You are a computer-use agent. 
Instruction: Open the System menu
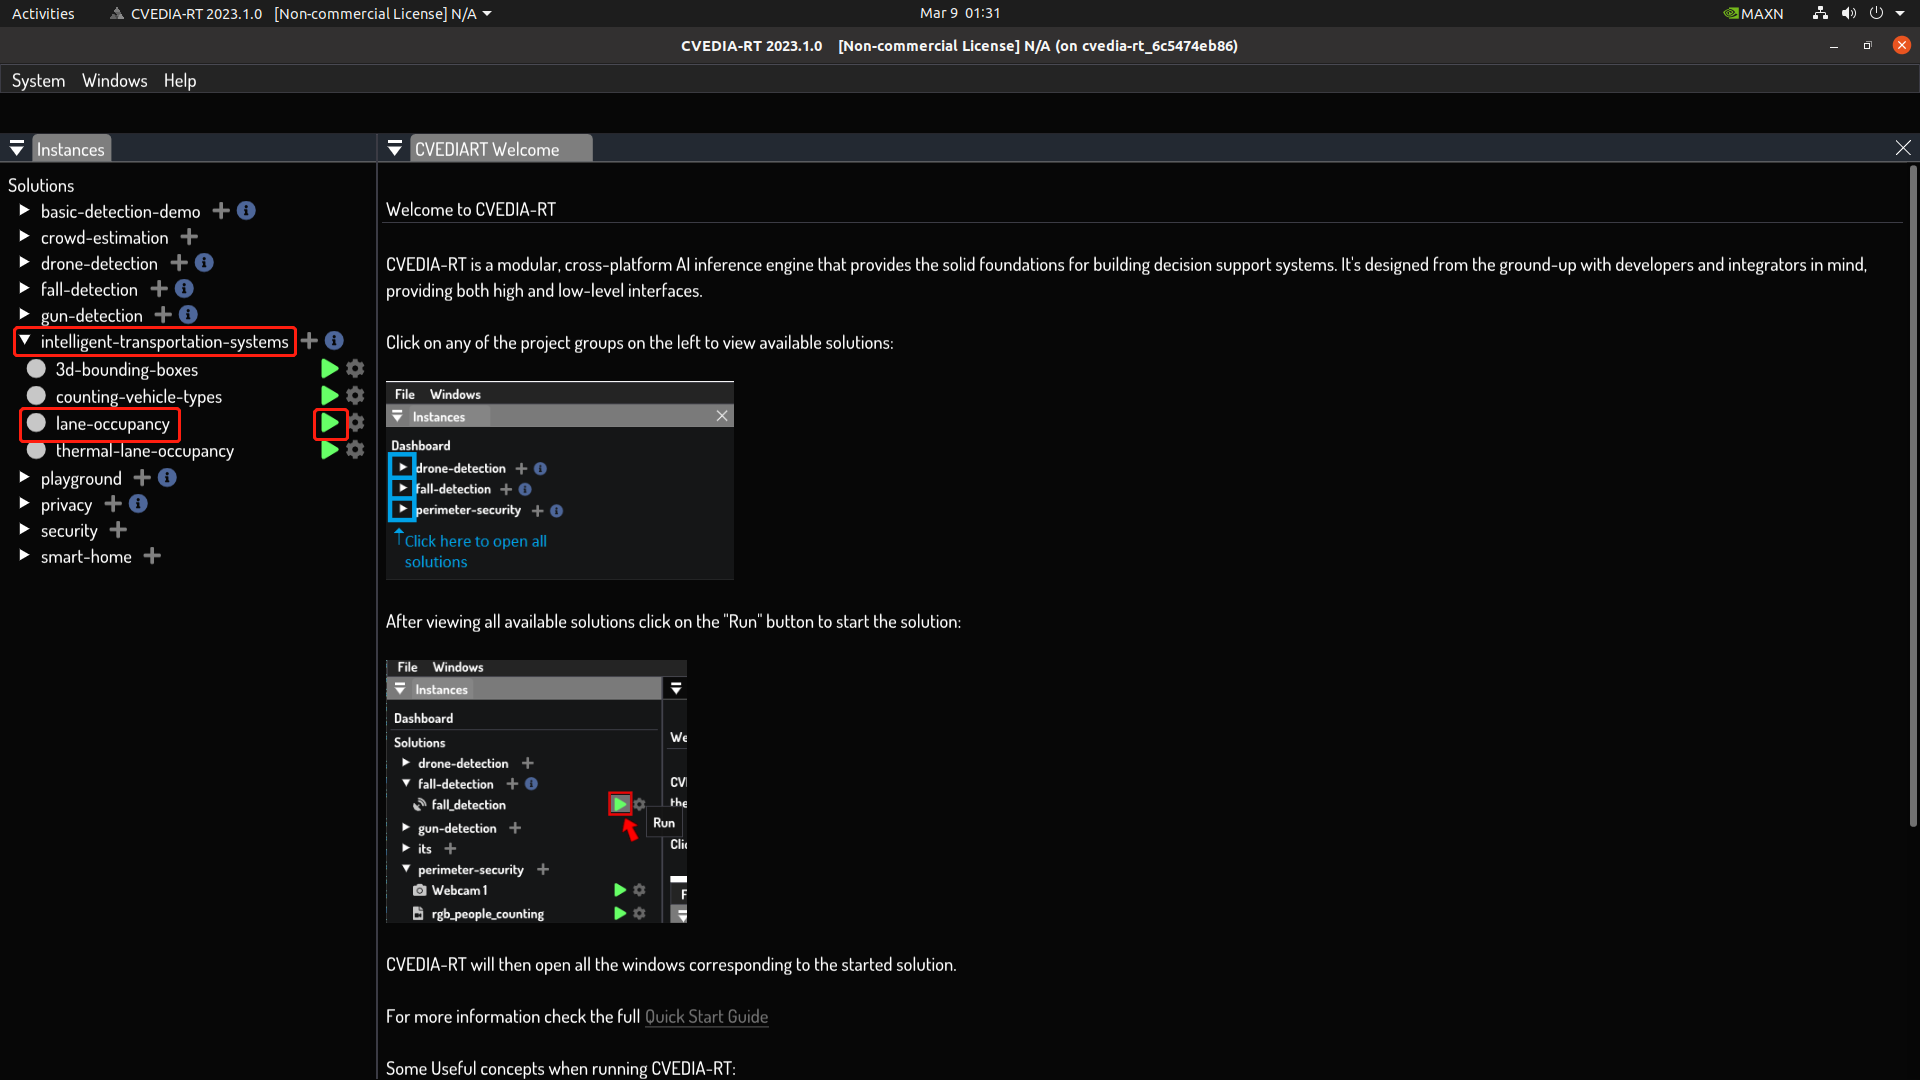coord(38,81)
